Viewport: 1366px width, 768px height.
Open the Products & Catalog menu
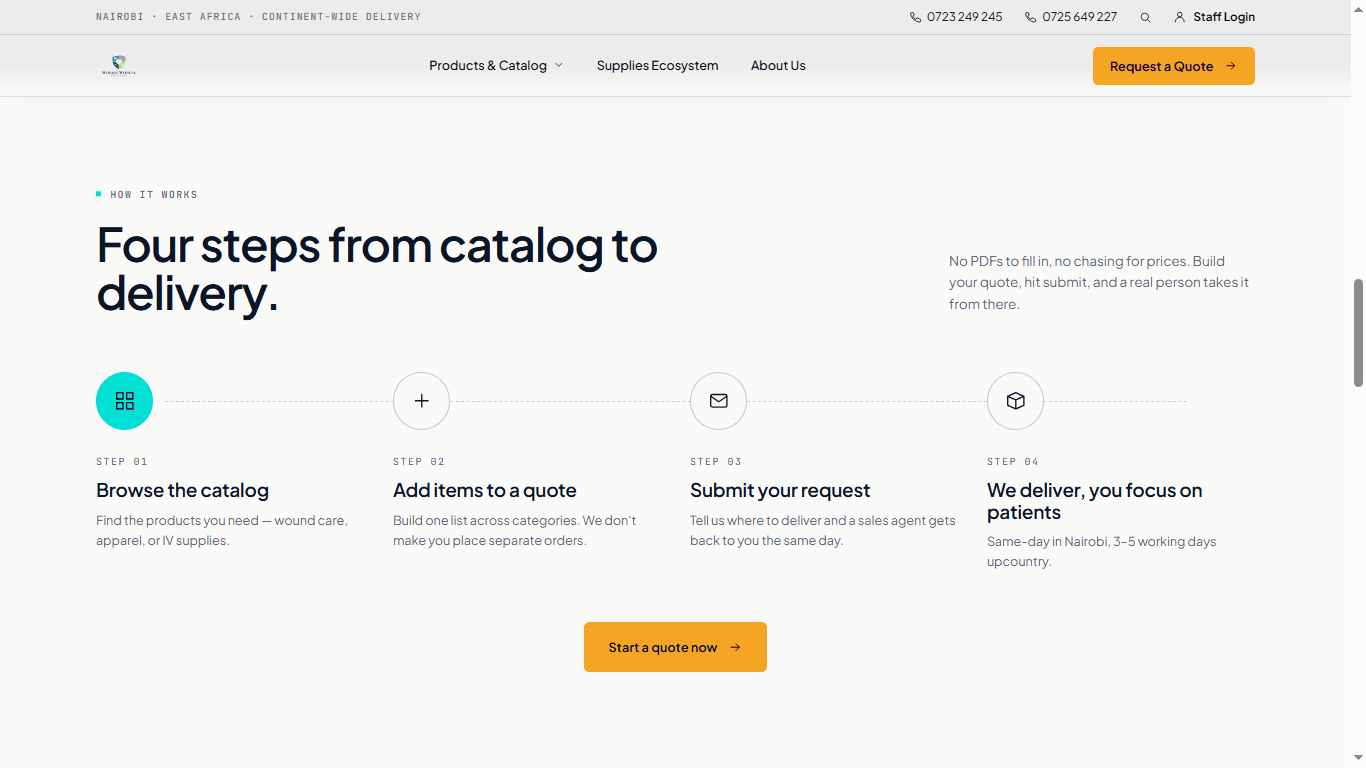click(496, 65)
